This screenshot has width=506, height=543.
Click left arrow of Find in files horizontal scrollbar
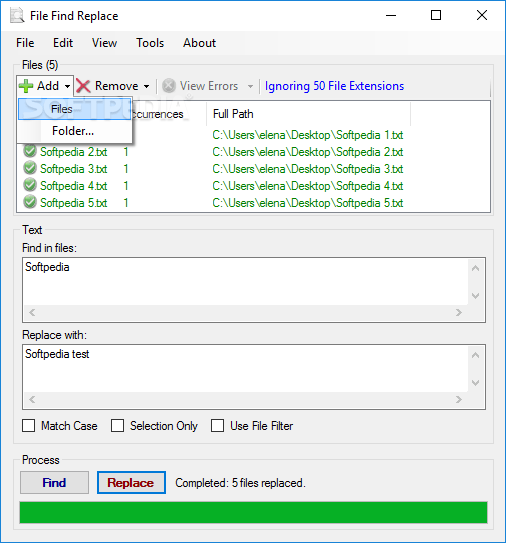[x=32, y=312]
